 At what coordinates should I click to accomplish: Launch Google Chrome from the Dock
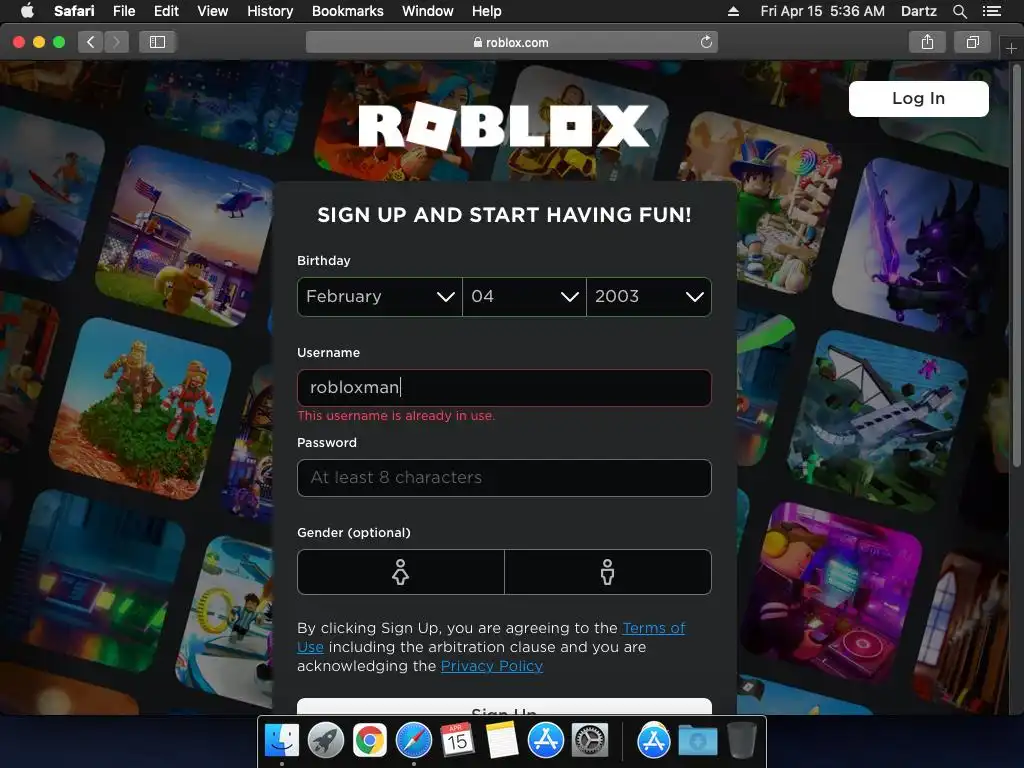370,741
